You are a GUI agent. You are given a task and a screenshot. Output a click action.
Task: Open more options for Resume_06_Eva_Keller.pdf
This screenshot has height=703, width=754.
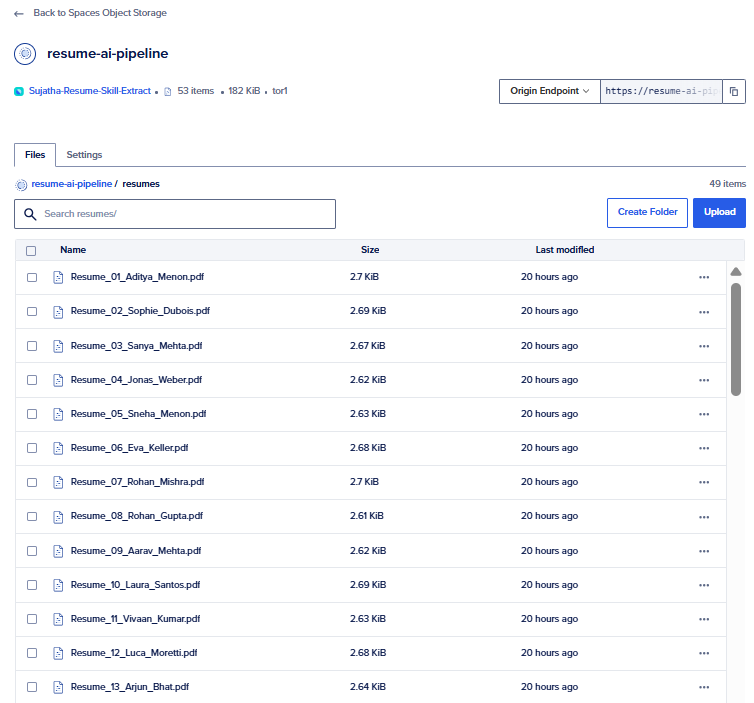(x=704, y=448)
